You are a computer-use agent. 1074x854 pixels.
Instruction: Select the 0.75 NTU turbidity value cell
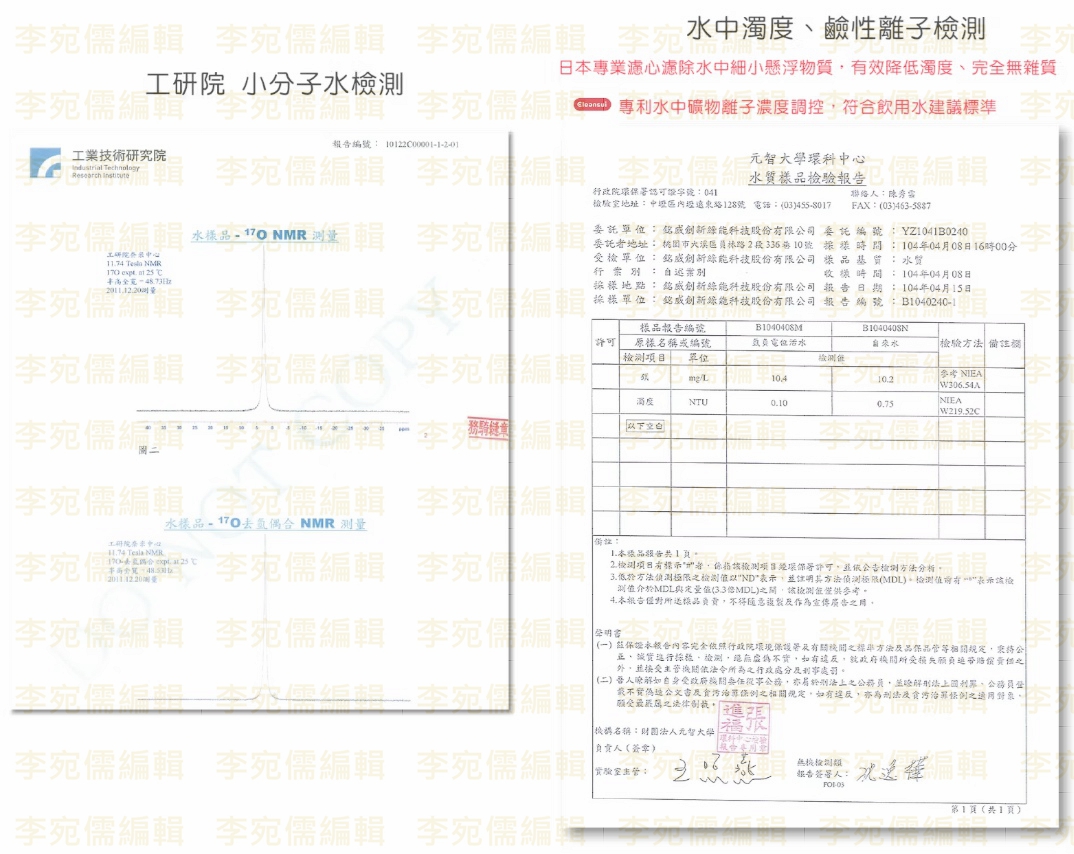pyautogui.click(x=885, y=403)
